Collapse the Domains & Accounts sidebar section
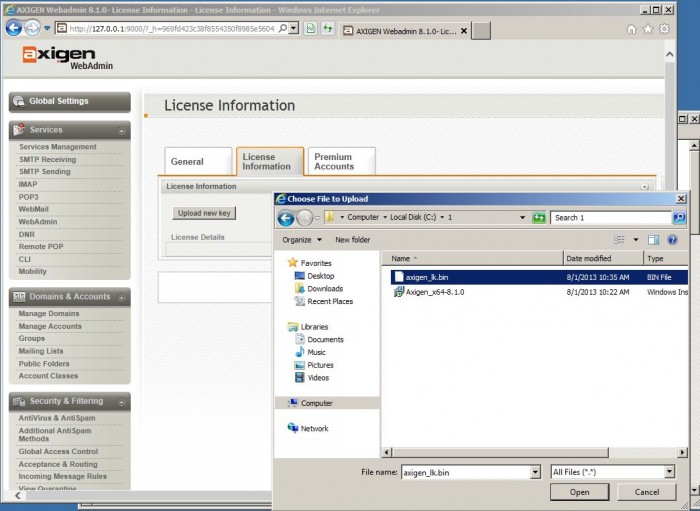The image size is (700, 511). click(121, 298)
